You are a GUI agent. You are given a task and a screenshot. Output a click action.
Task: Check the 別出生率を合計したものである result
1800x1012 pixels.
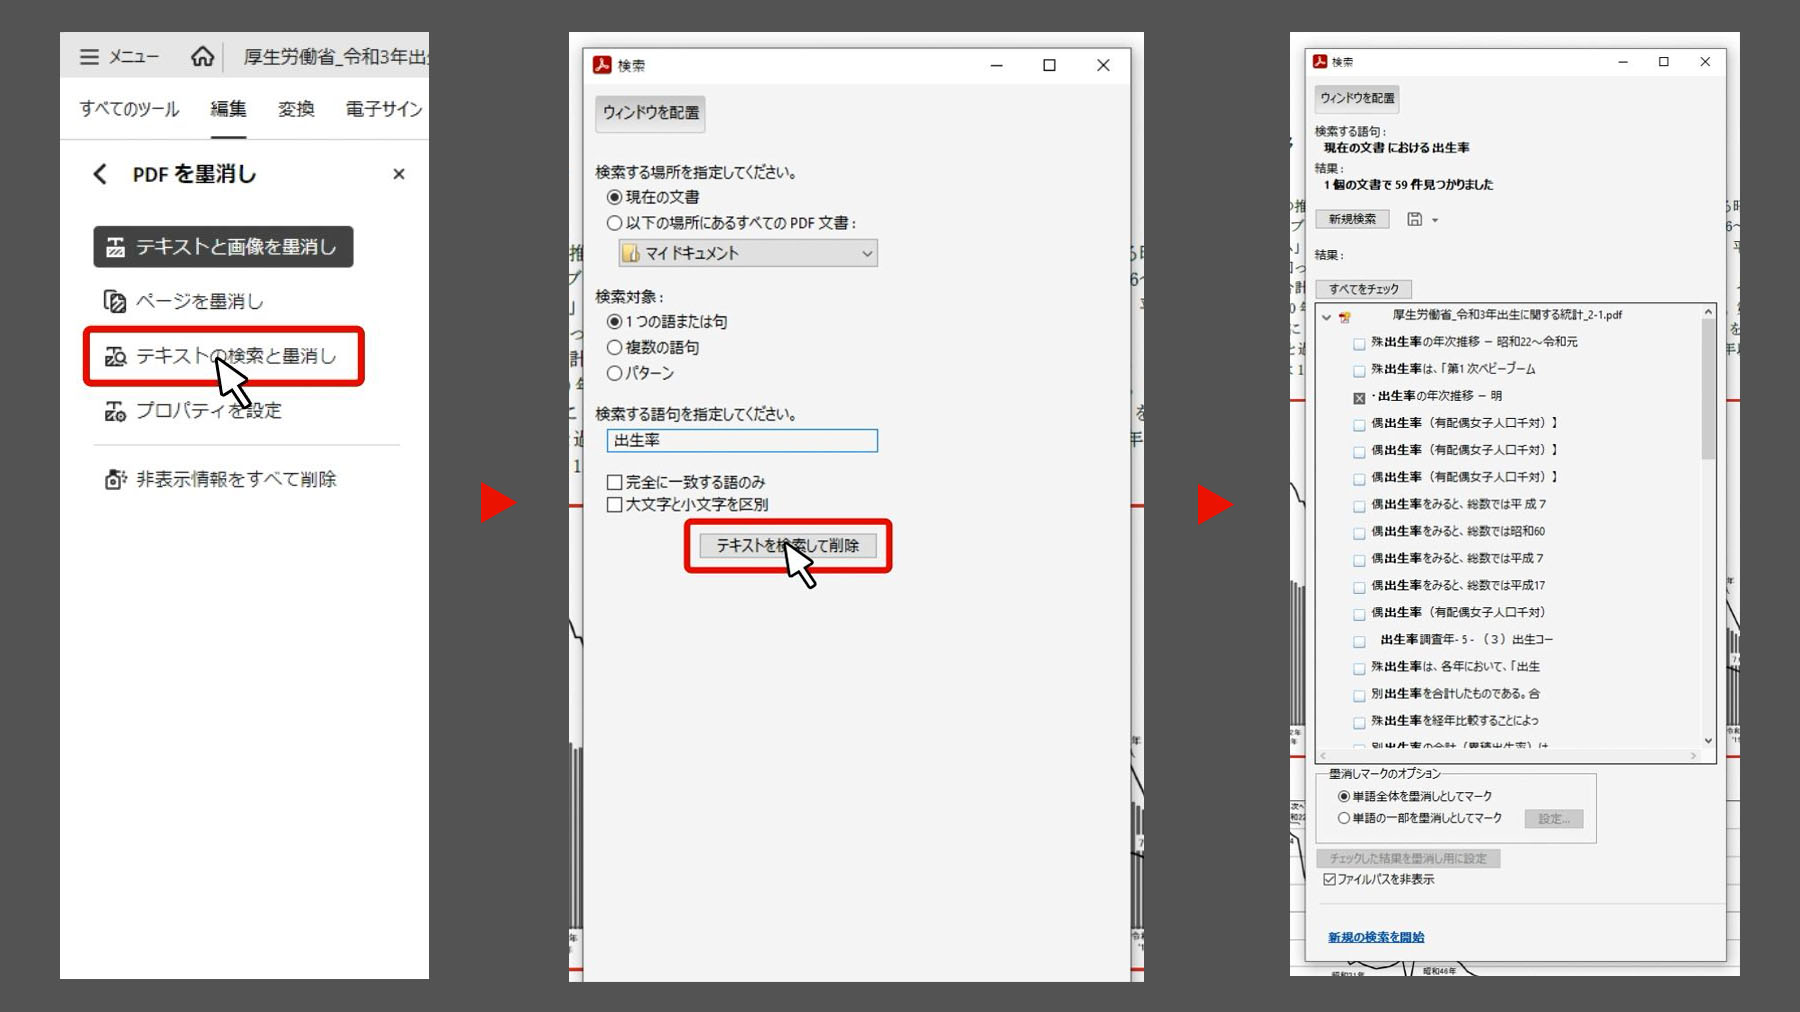click(x=1359, y=695)
